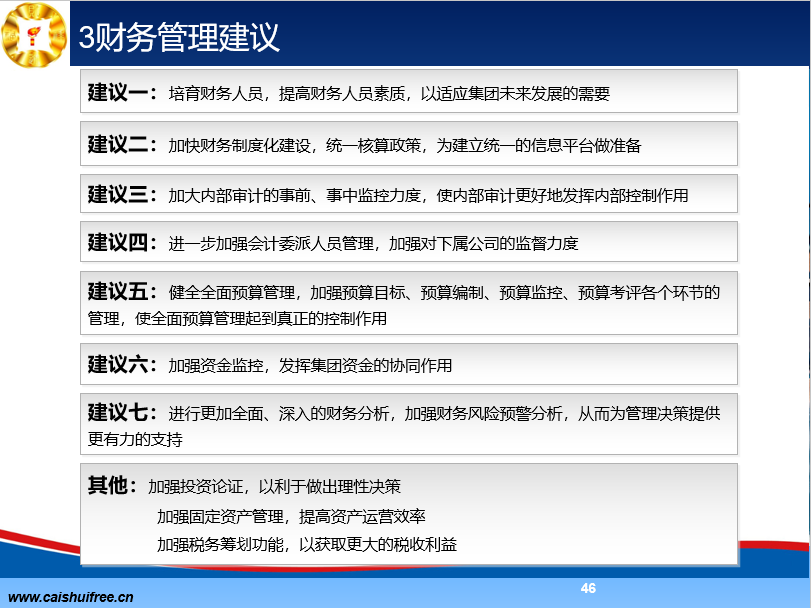
Task: Click the 其他 line 加强投资论证
Action: pyautogui.click(x=274, y=487)
